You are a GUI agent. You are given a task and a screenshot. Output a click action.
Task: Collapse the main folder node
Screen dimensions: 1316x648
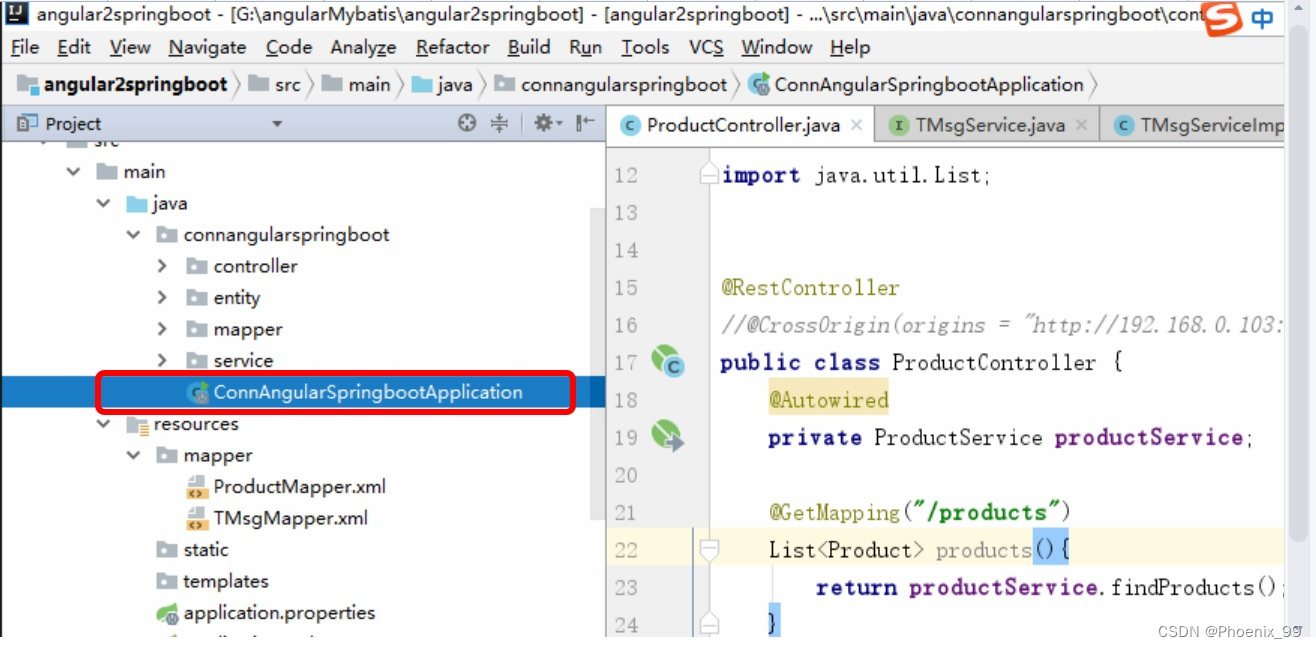(x=73, y=172)
